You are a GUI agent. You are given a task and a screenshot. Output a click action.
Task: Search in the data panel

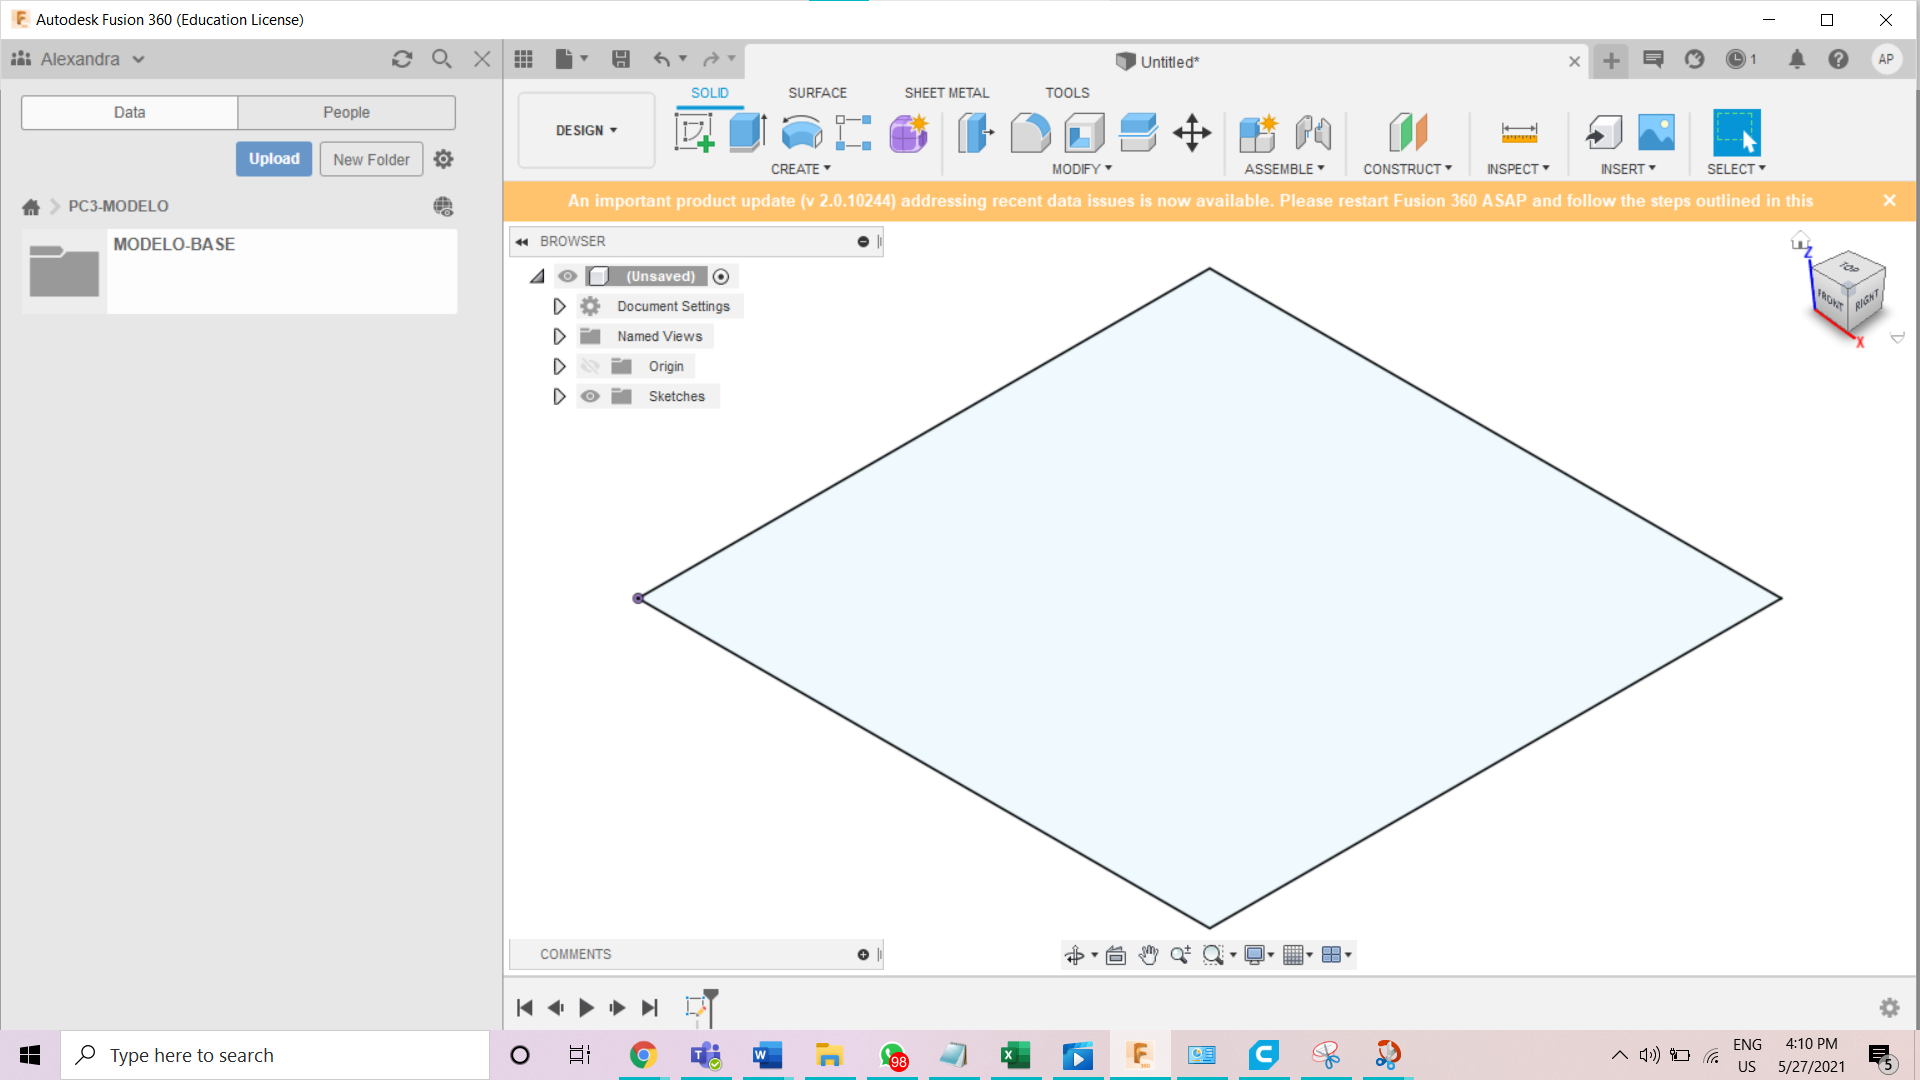pyautogui.click(x=441, y=59)
